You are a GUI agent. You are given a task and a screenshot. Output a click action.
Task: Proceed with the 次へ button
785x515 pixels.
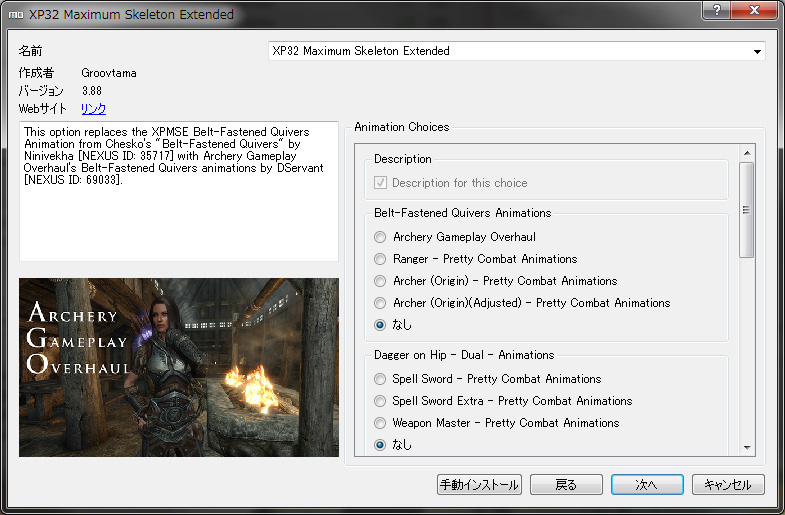coord(647,484)
